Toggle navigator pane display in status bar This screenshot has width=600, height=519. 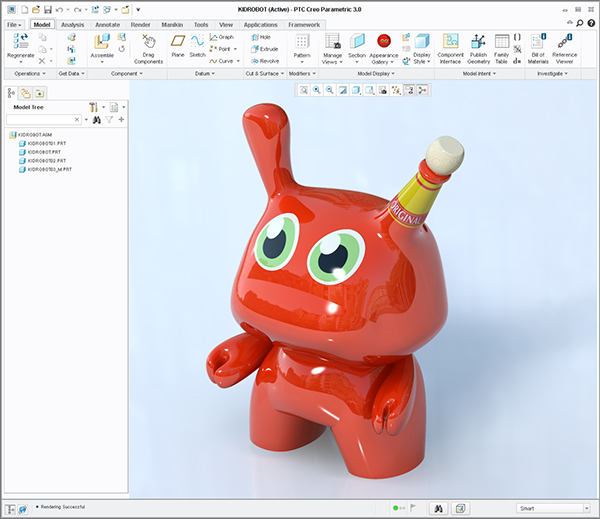[x=10, y=509]
